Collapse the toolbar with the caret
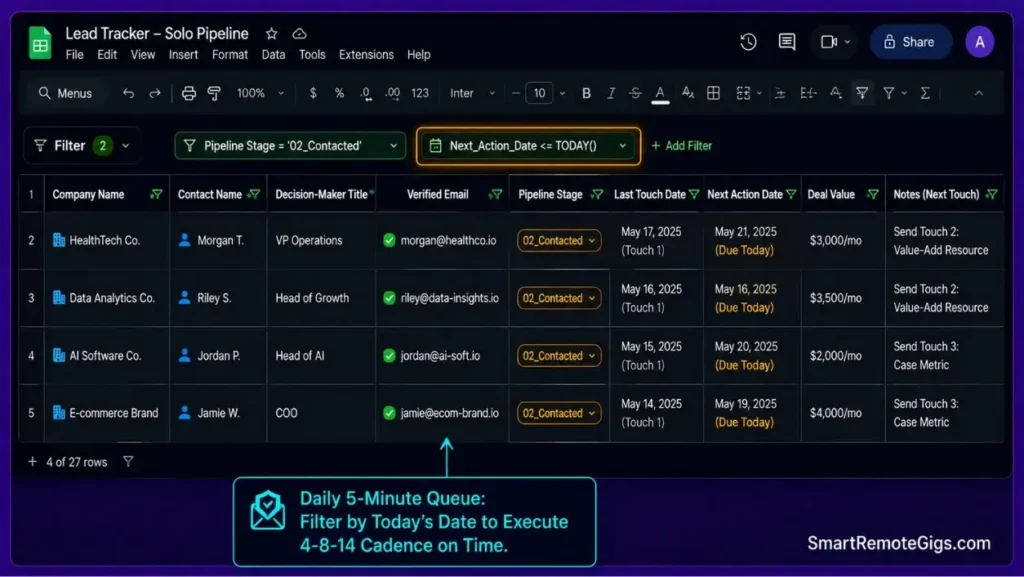 [978, 93]
